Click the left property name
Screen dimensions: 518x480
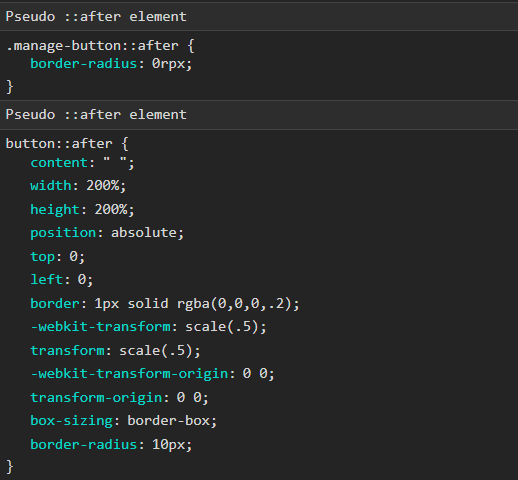pos(47,279)
